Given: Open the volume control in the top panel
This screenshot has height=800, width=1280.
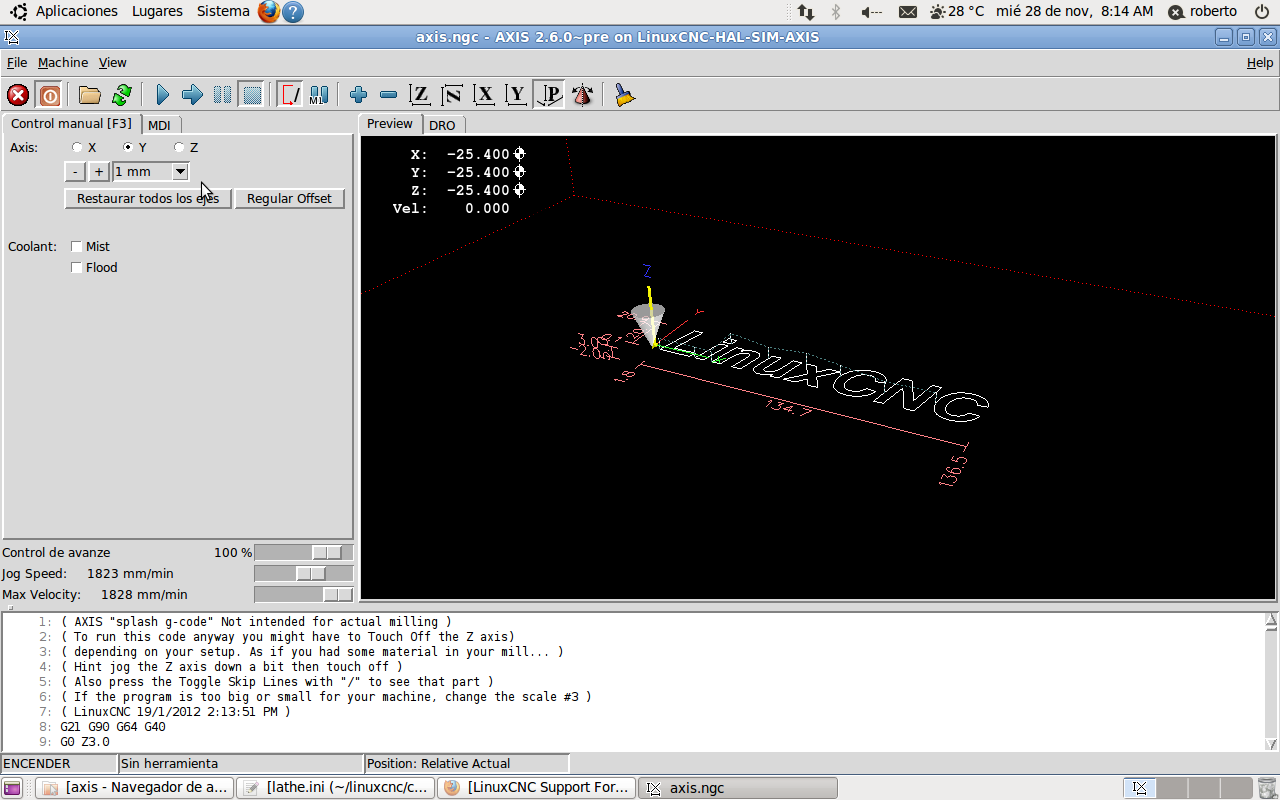Looking at the screenshot, I should point(870,12).
